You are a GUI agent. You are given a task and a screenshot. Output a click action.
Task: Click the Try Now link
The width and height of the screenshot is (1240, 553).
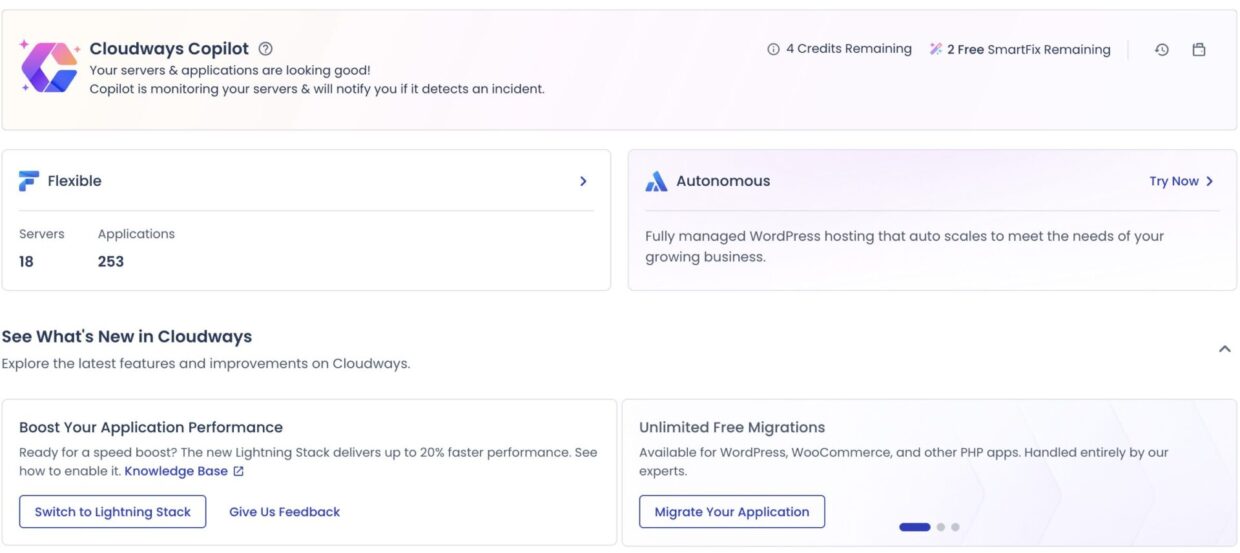tap(1174, 181)
